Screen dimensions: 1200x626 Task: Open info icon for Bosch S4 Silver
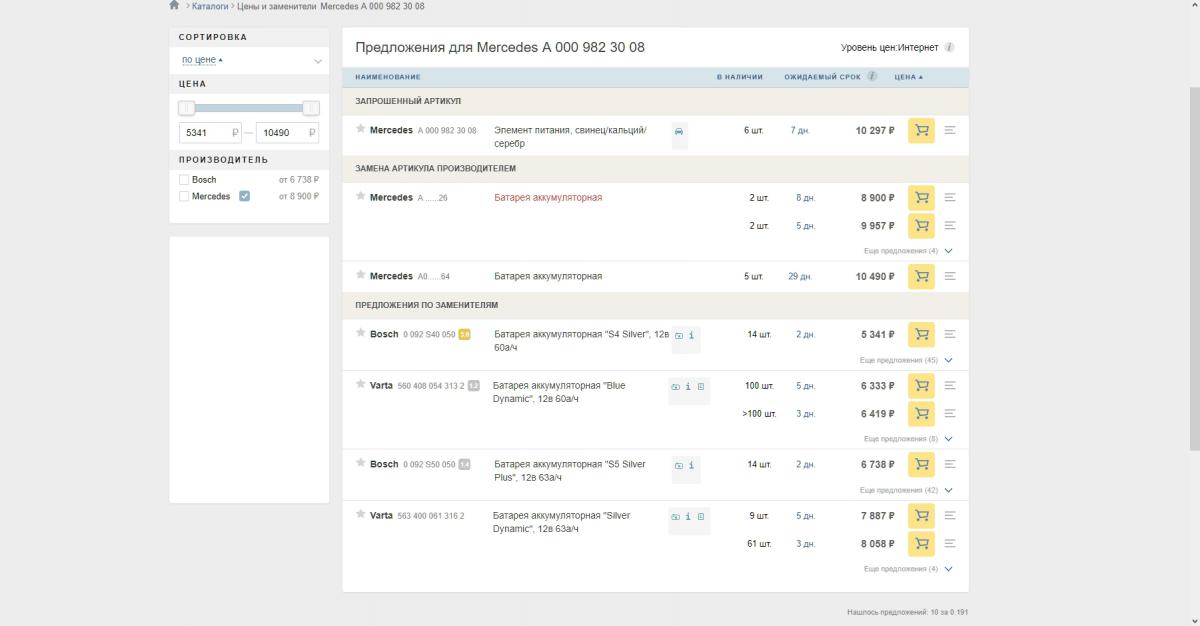click(691, 335)
